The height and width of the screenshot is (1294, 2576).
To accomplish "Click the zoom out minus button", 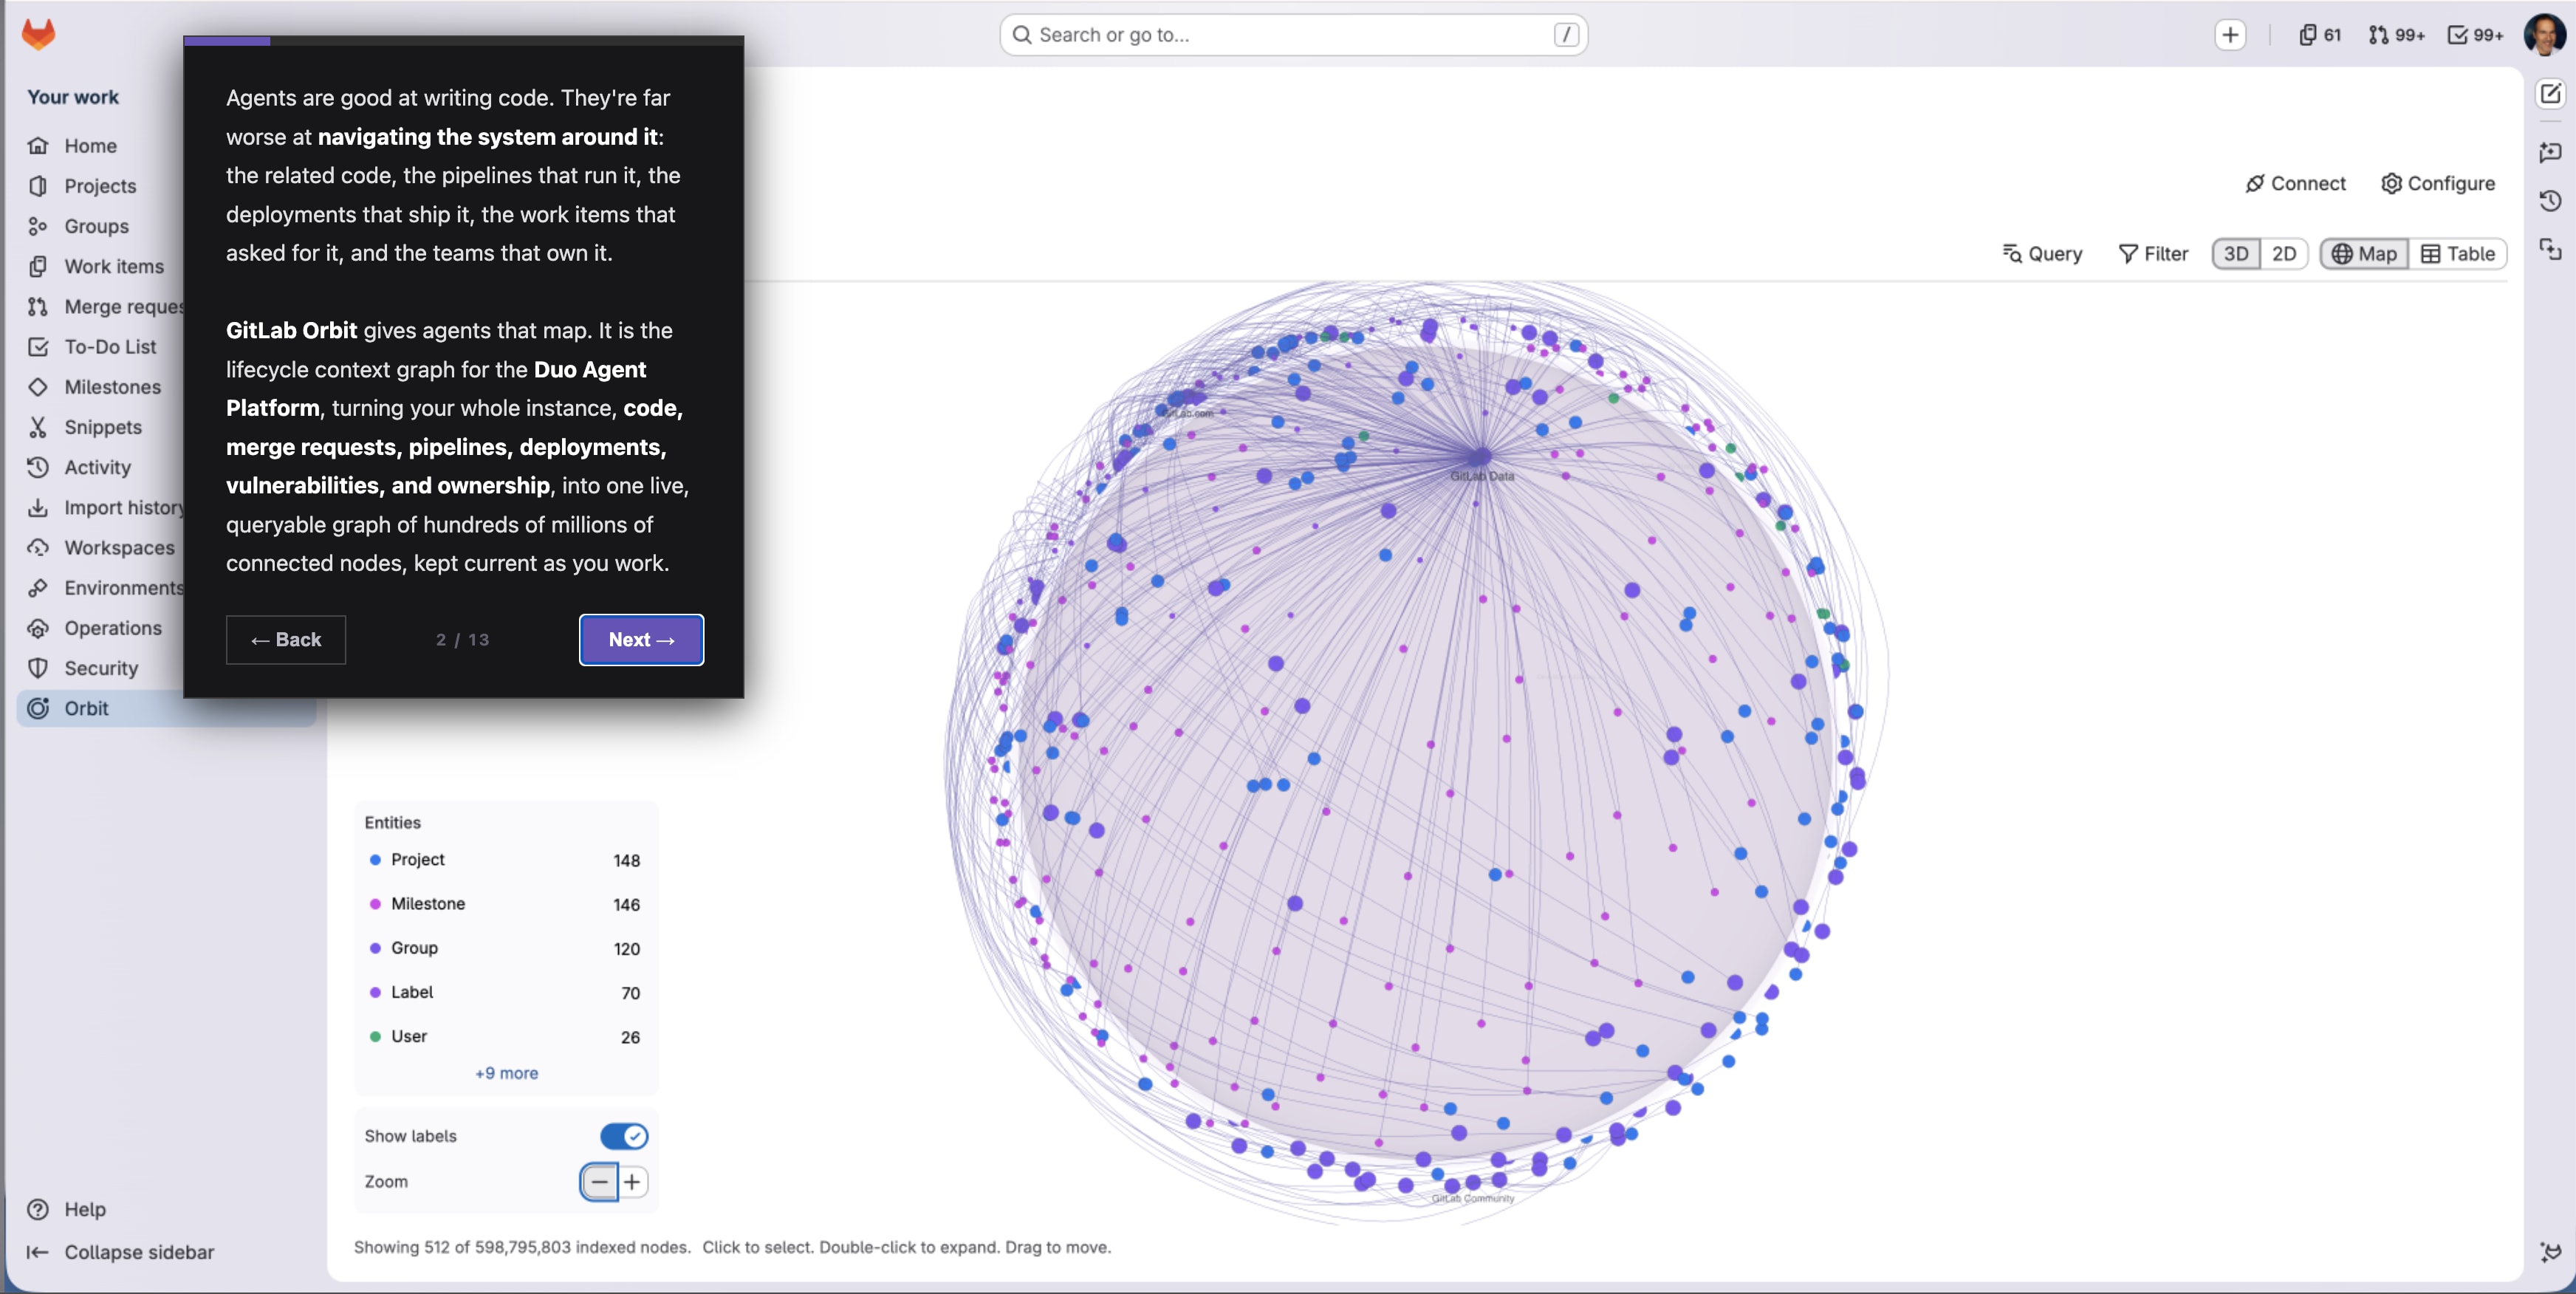I will coord(599,1182).
